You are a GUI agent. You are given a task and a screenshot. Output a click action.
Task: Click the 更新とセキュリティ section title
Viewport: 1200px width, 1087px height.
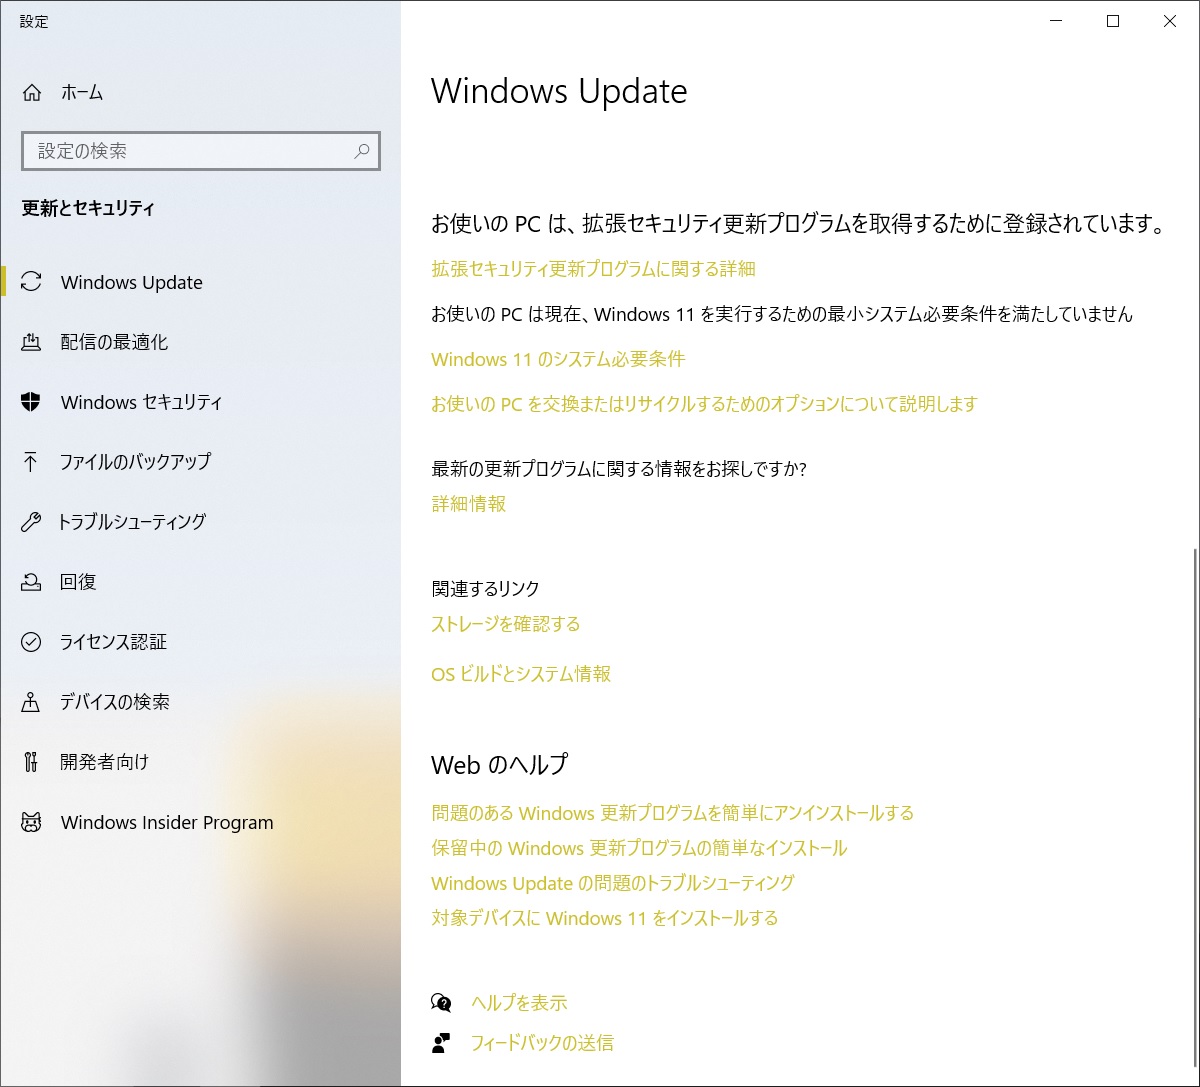88,208
